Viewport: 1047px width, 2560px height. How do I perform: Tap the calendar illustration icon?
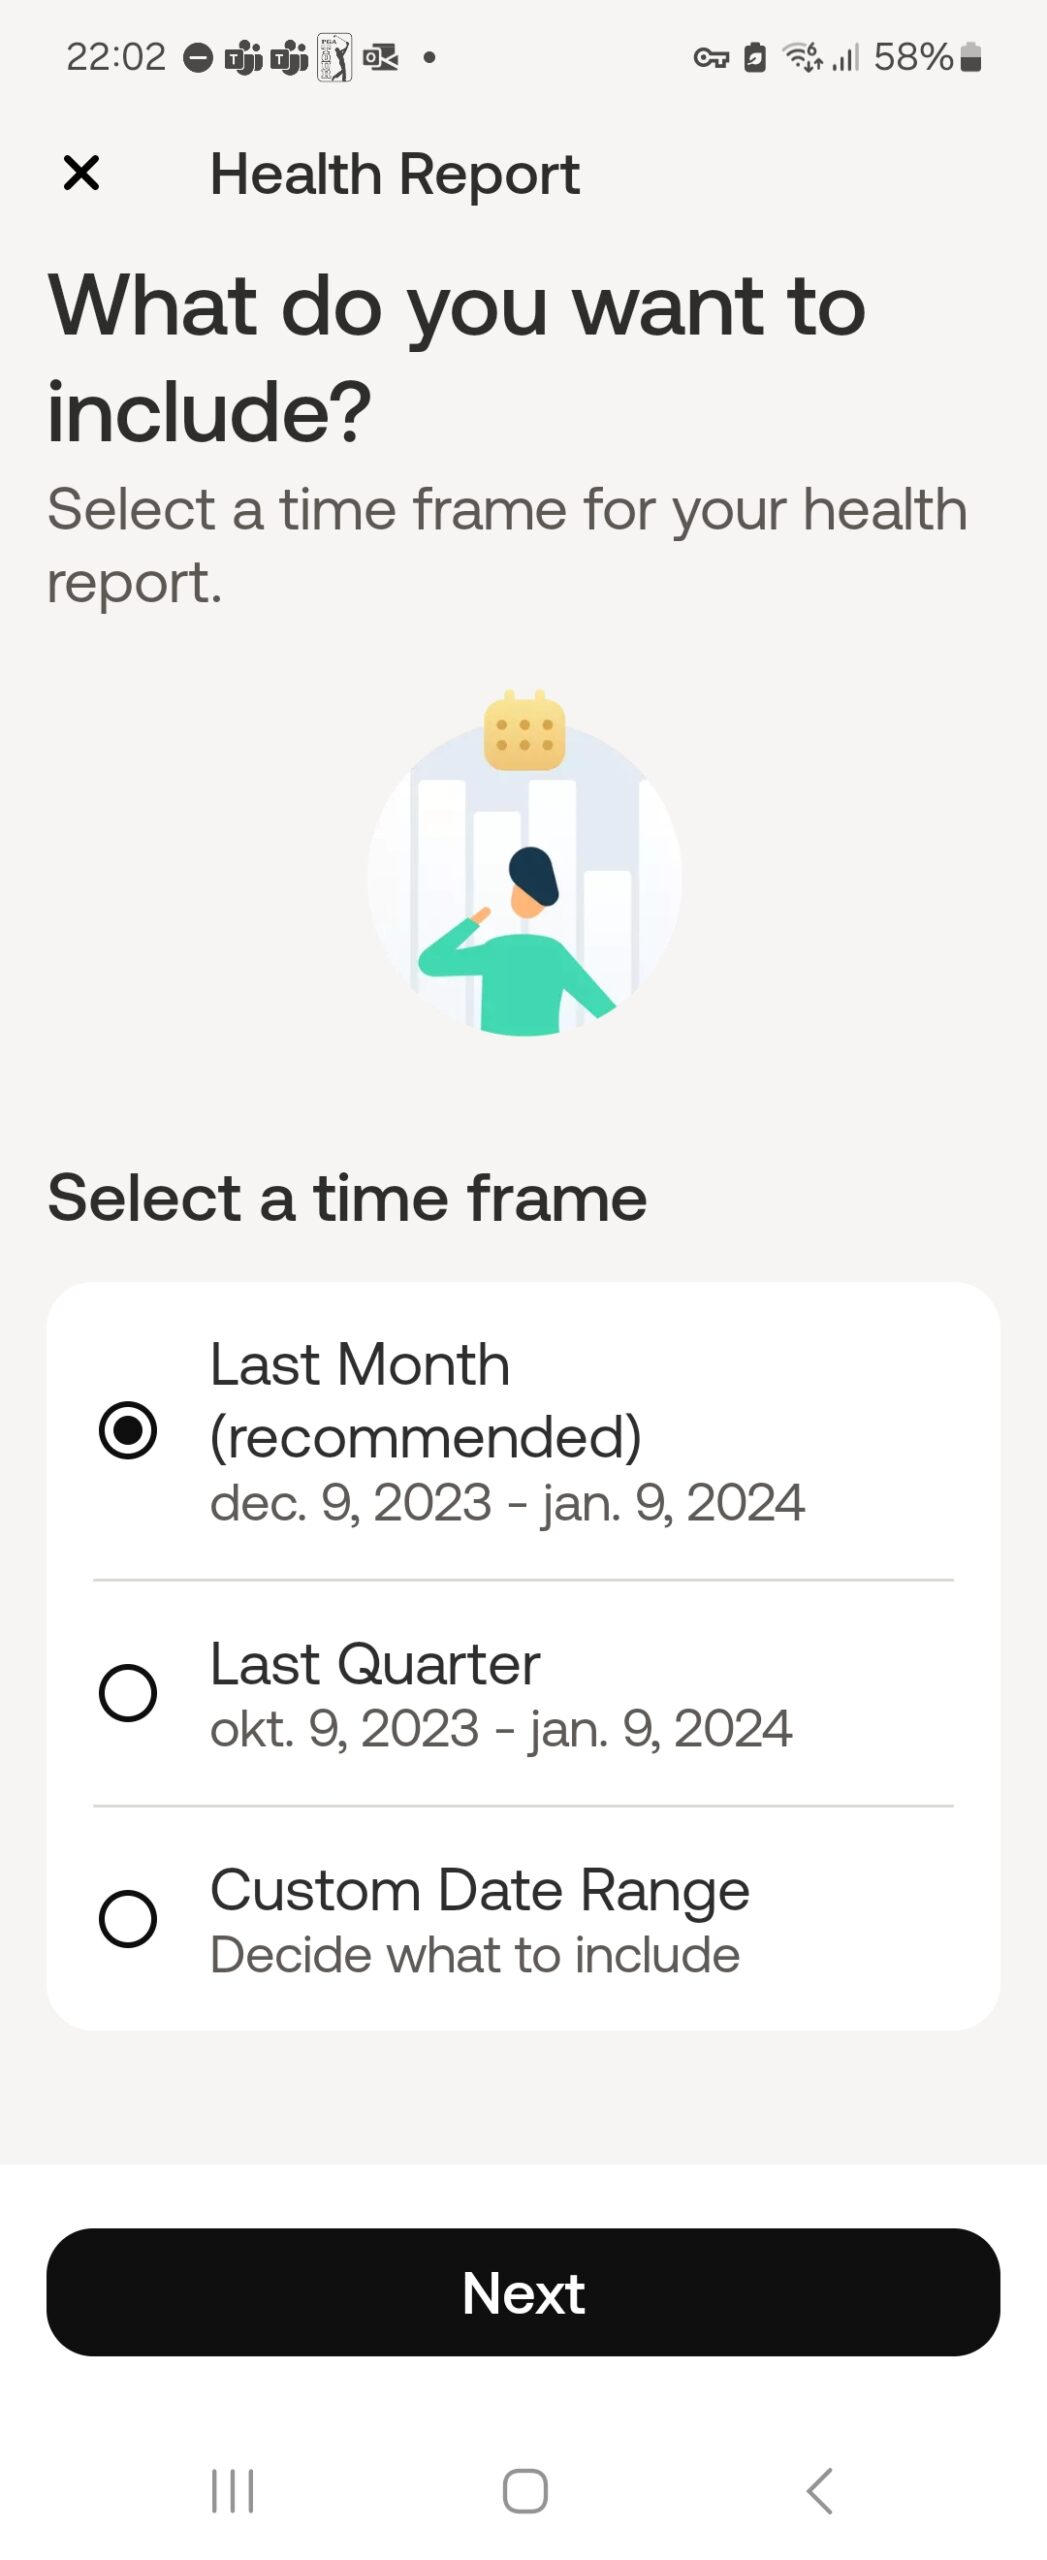pyautogui.click(x=524, y=730)
